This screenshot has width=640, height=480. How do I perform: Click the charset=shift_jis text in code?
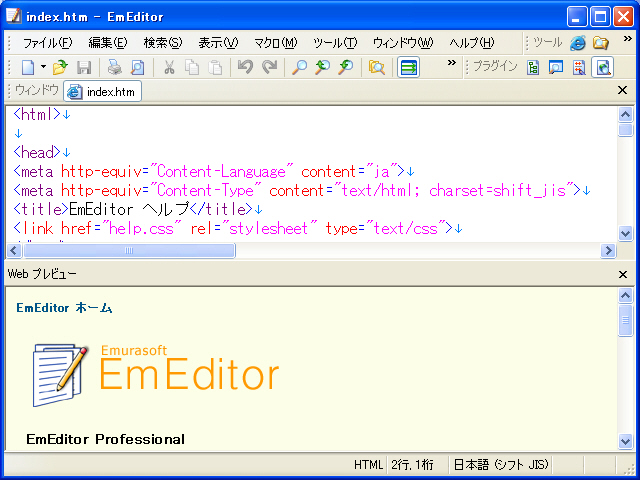point(498,190)
